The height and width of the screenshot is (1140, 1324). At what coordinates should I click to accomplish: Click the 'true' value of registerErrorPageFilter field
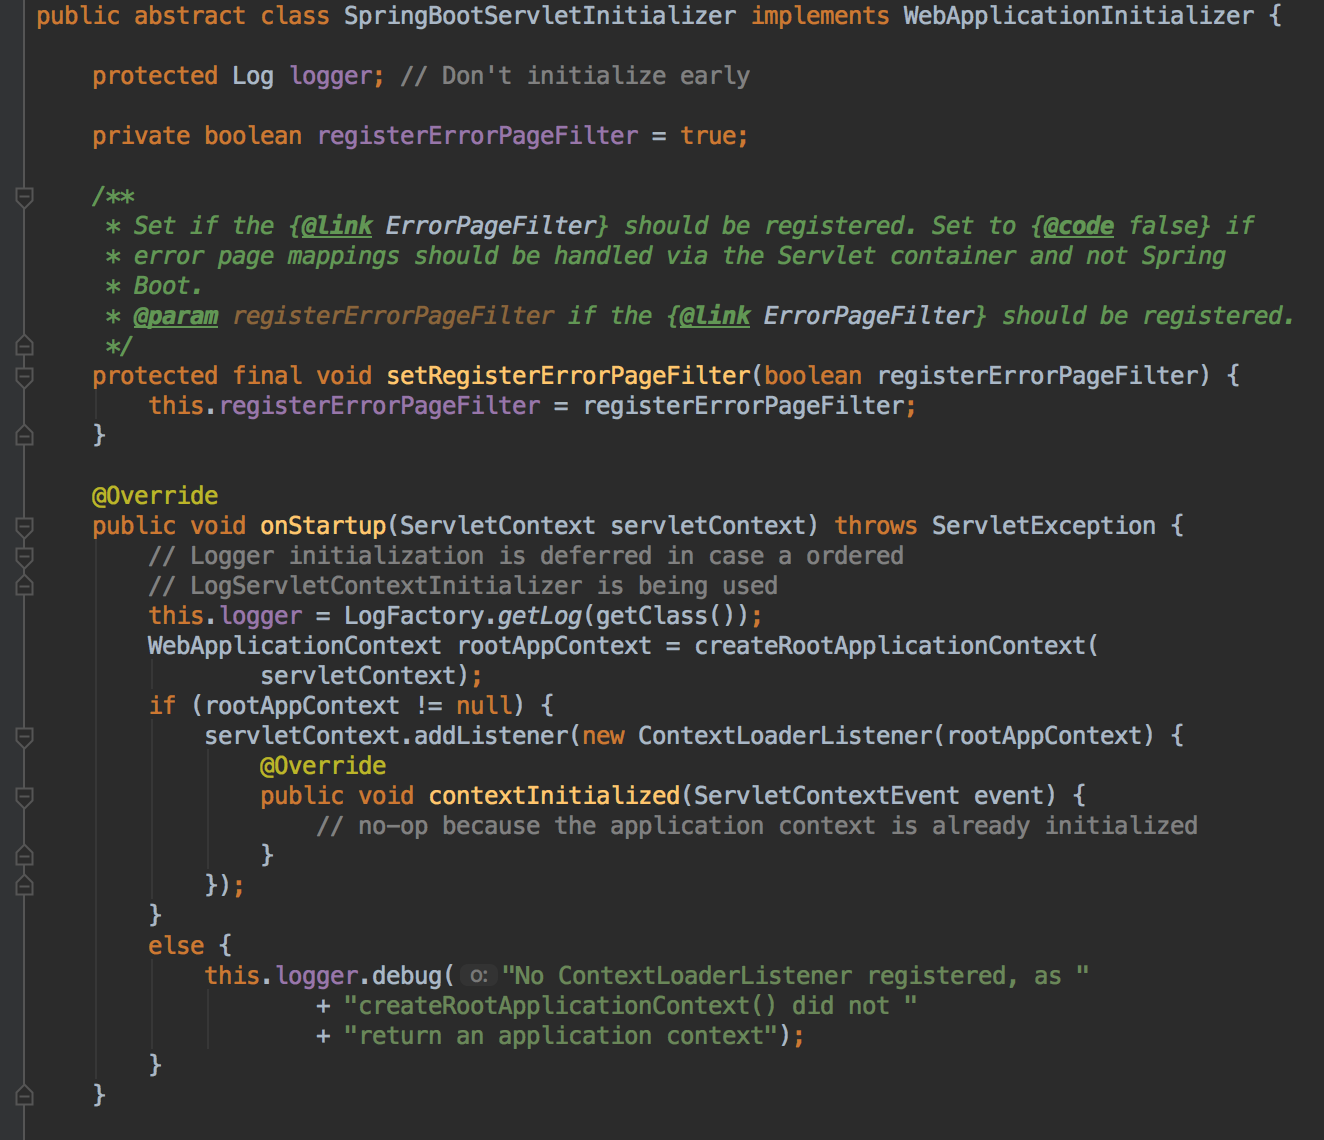[708, 136]
